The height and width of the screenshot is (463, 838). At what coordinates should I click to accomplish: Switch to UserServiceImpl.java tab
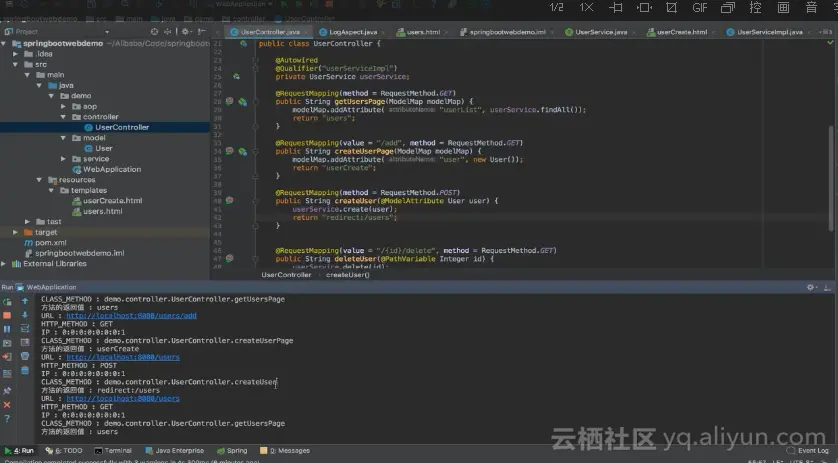[x=769, y=32]
